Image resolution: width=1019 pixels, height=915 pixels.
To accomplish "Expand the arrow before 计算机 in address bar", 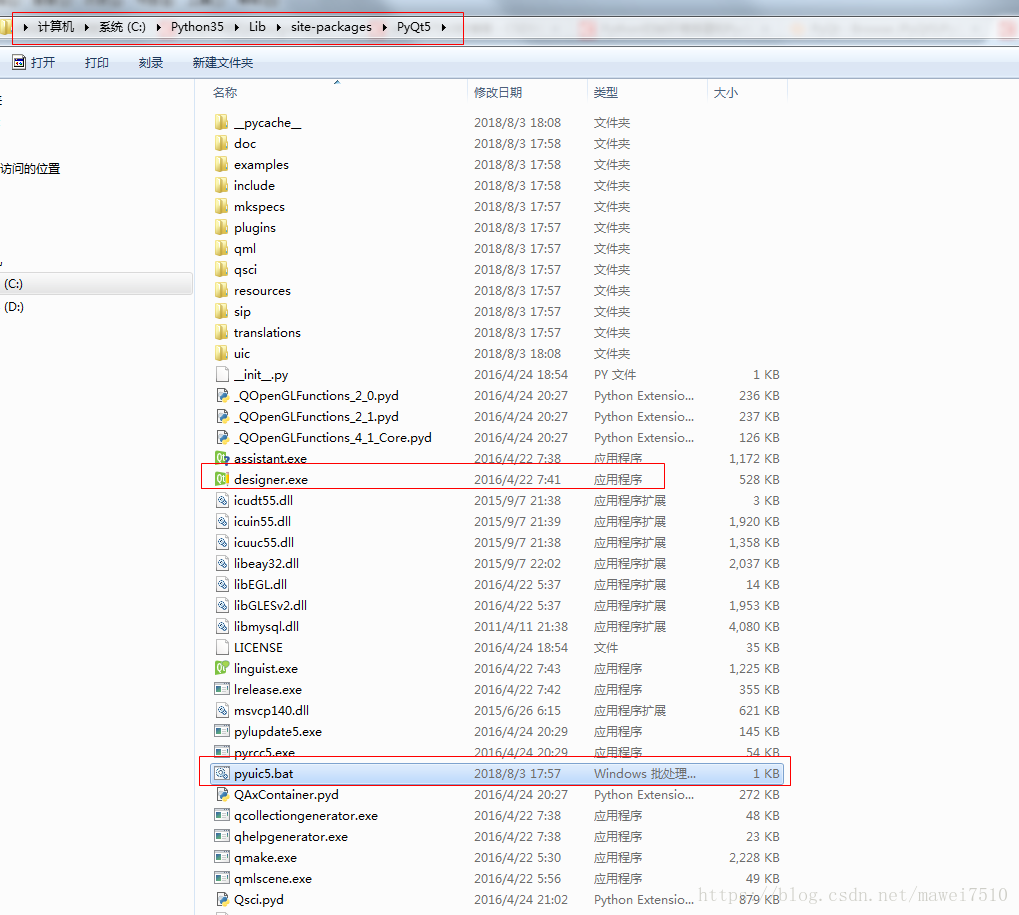I will coord(25,27).
